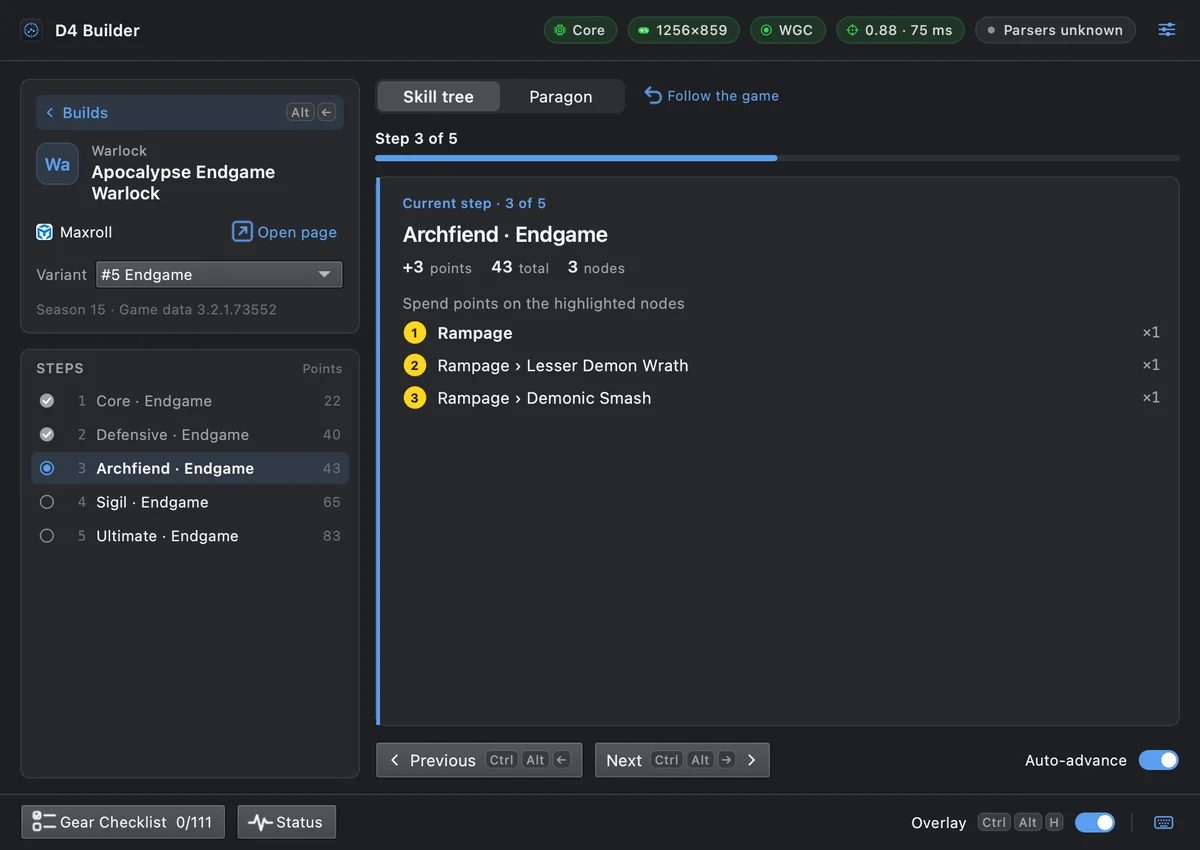Viewport: 1200px width, 850px height.
Task: Switch to the Skill tree tab
Action: click(438, 96)
